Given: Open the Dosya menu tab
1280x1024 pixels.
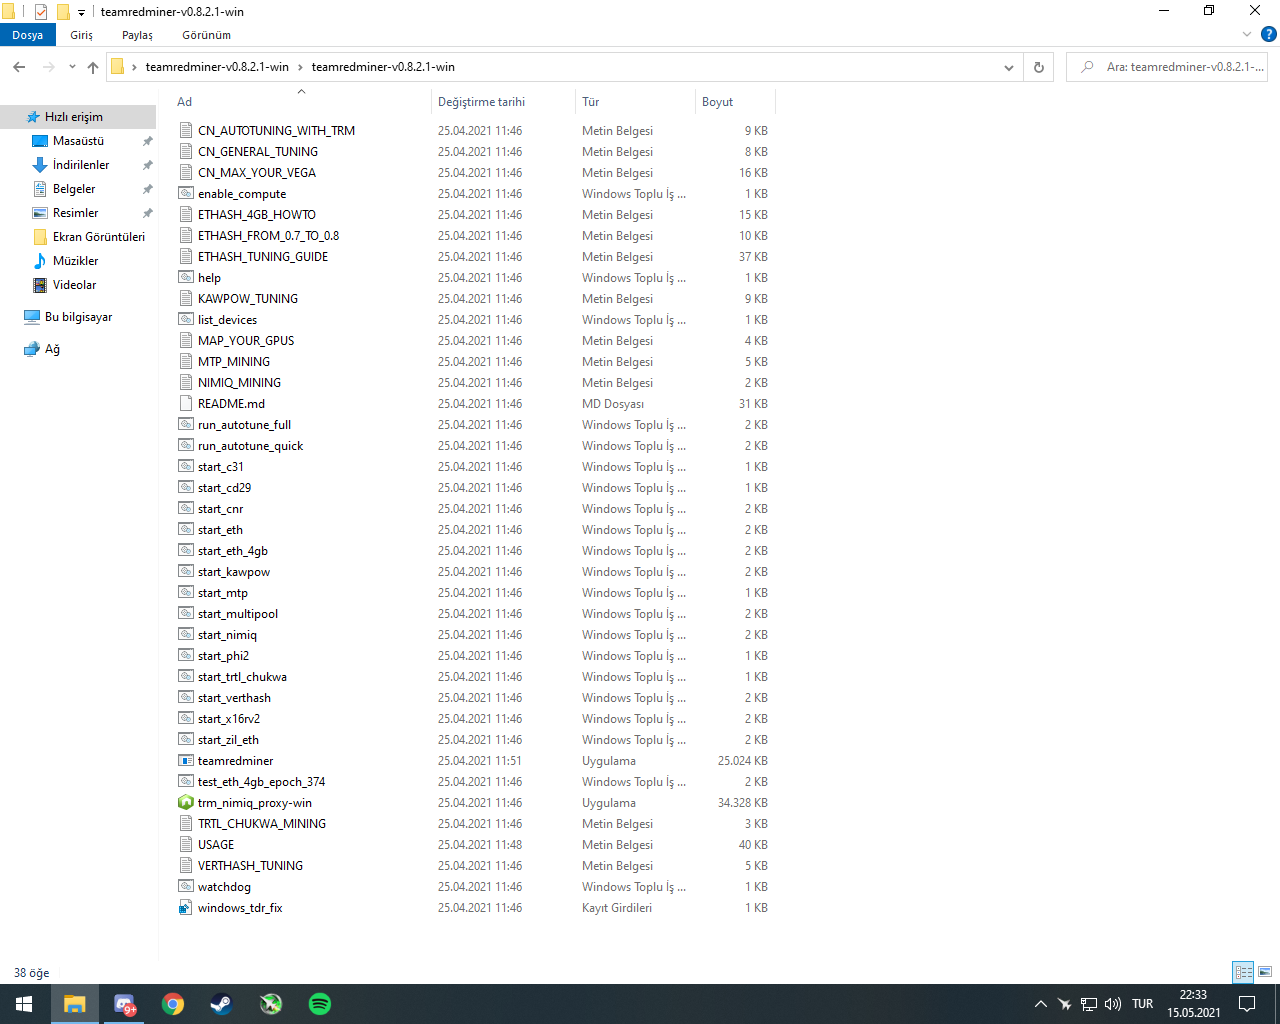Looking at the screenshot, I should coord(28,34).
